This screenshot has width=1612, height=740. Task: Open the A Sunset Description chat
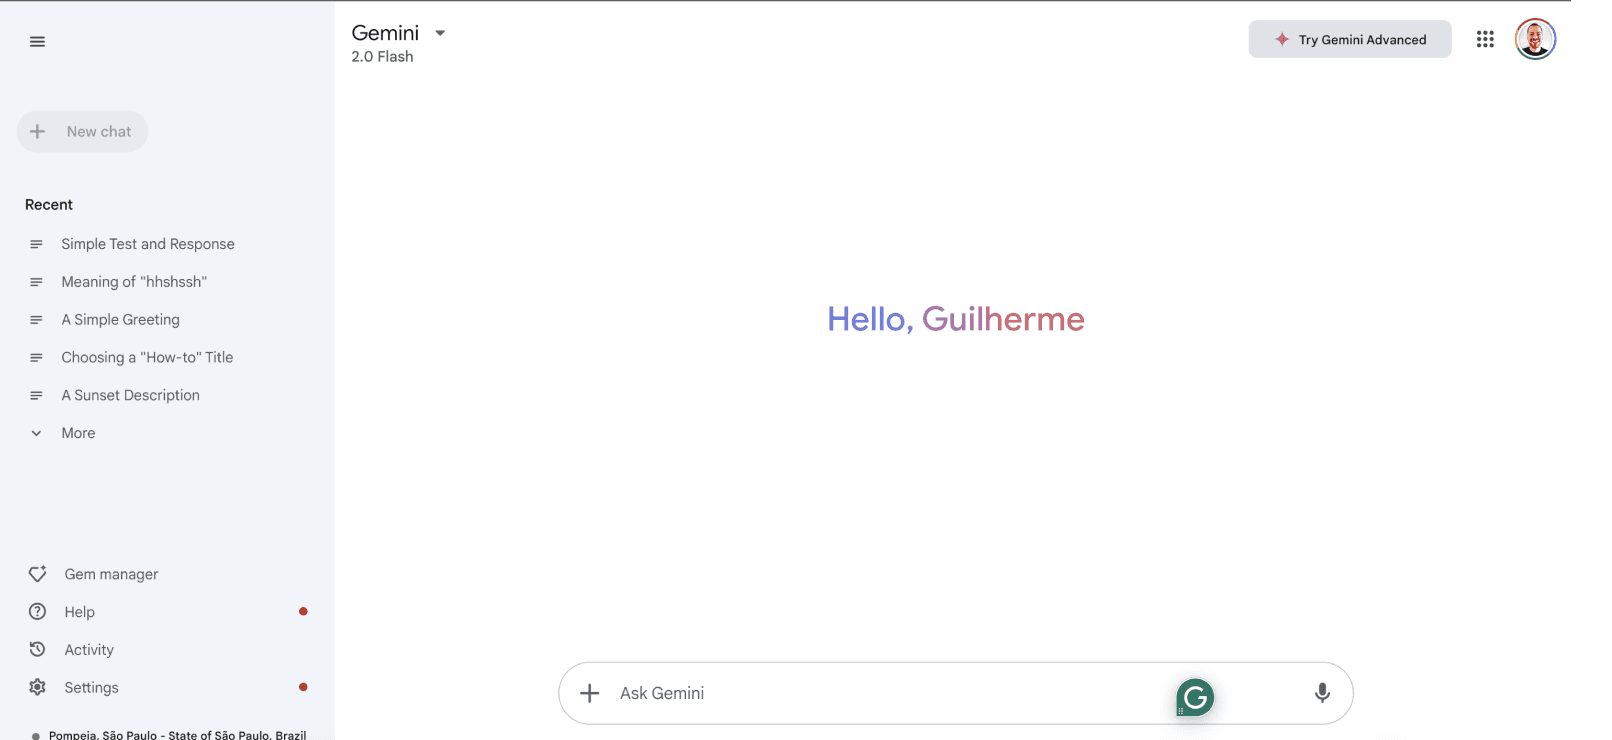pyautogui.click(x=131, y=395)
